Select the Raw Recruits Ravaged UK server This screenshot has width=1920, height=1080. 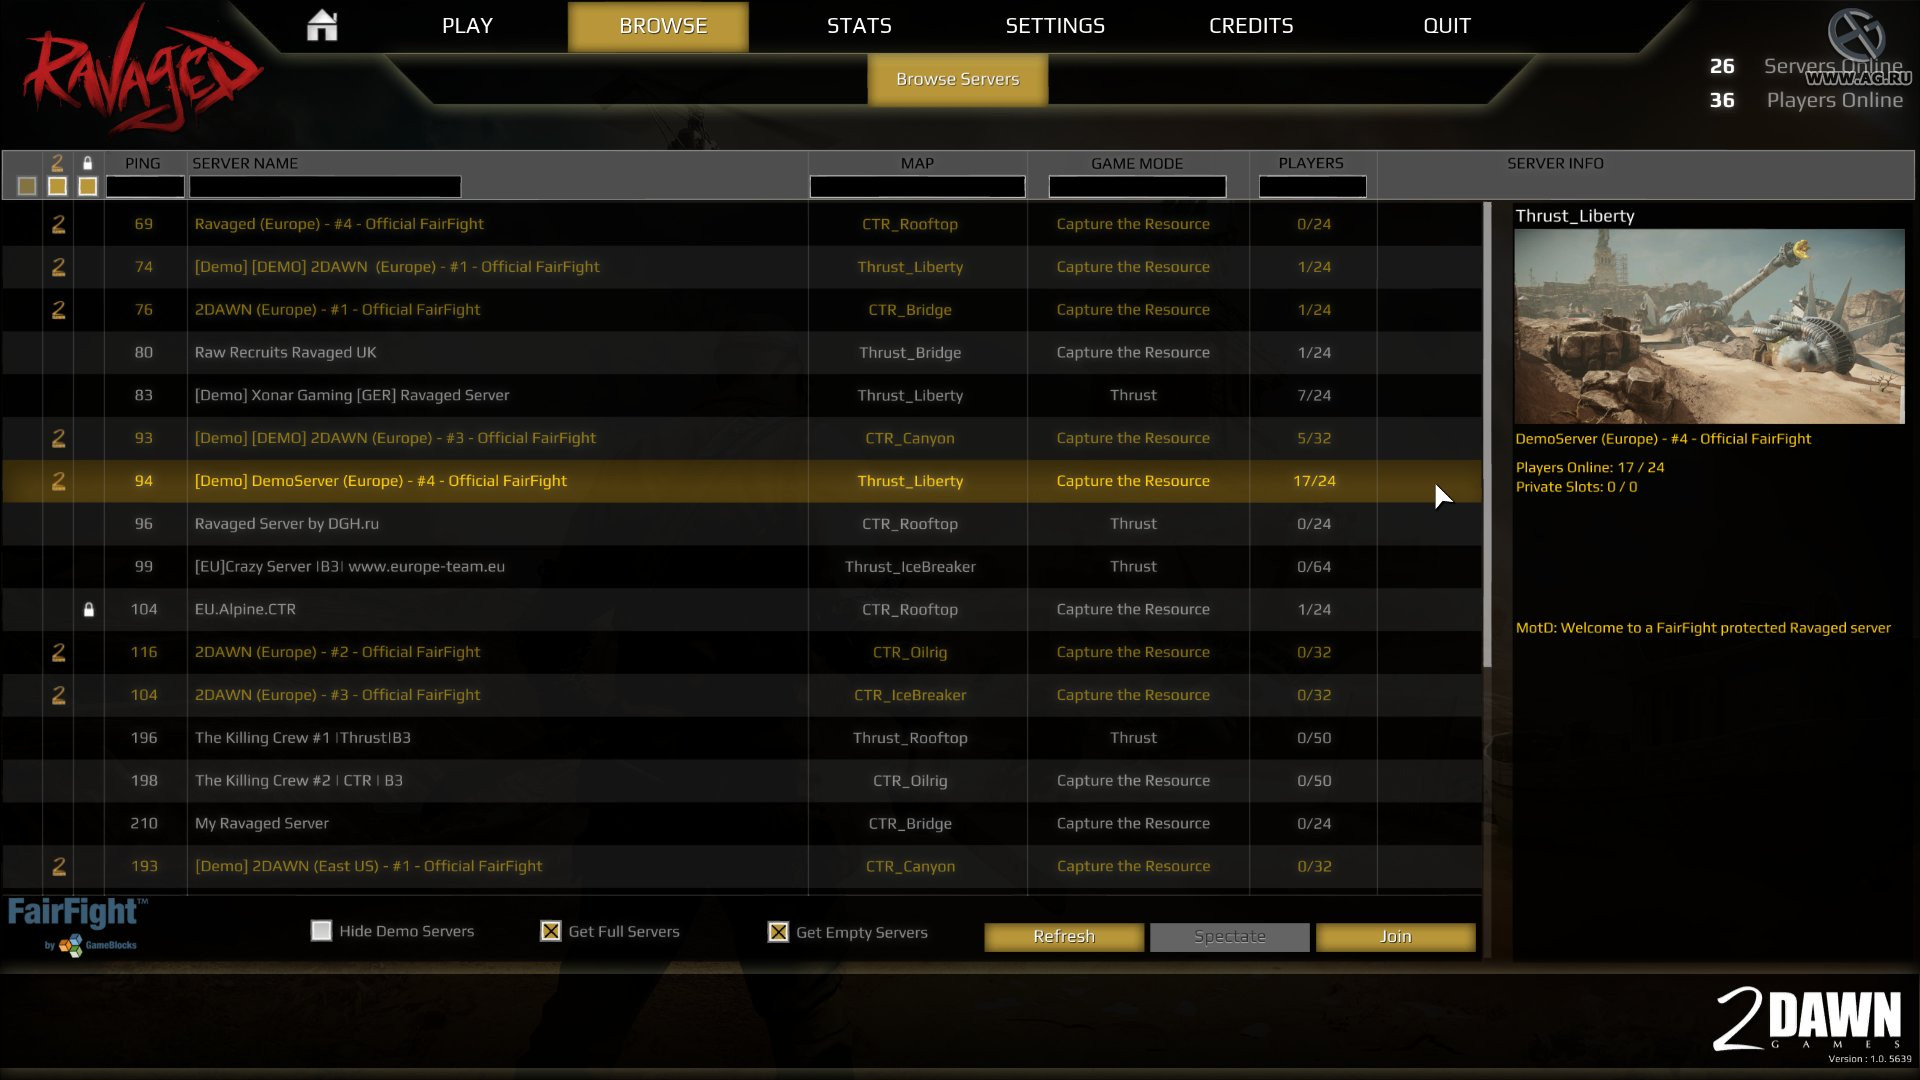click(x=742, y=352)
